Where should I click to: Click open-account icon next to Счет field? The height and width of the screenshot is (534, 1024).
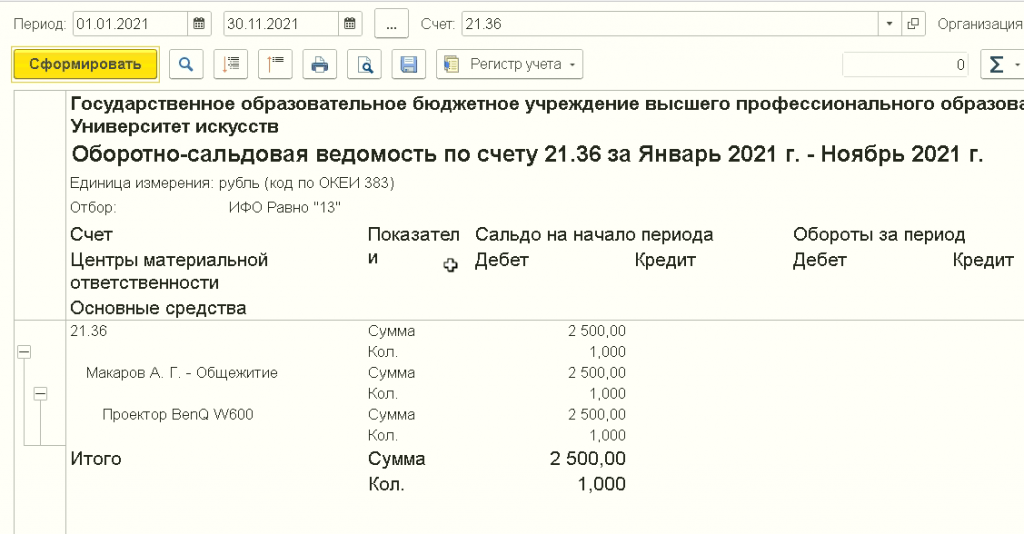click(912, 23)
